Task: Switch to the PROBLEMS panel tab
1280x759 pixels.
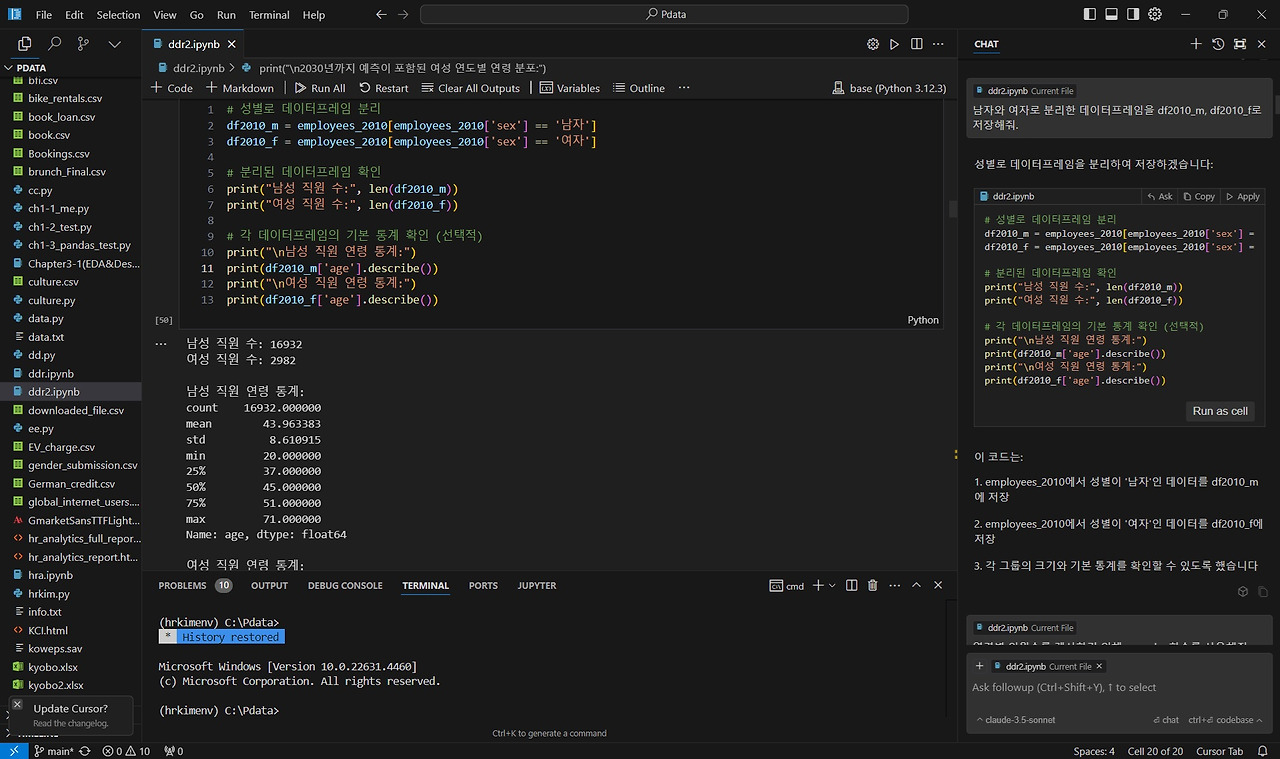Action: [x=182, y=586]
